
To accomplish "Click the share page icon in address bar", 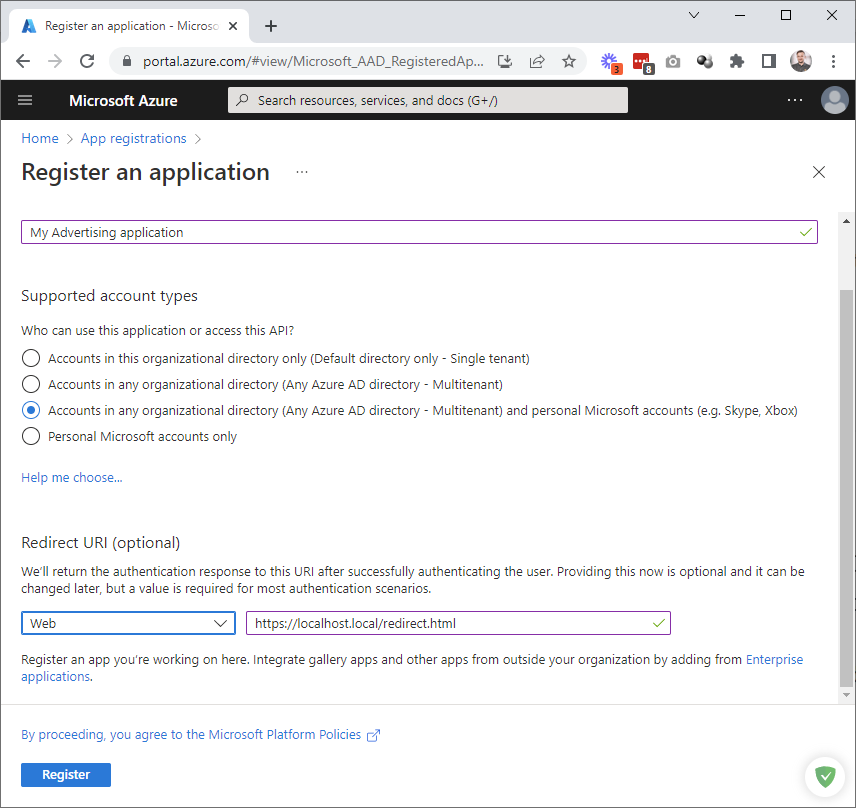I will 537,61.
